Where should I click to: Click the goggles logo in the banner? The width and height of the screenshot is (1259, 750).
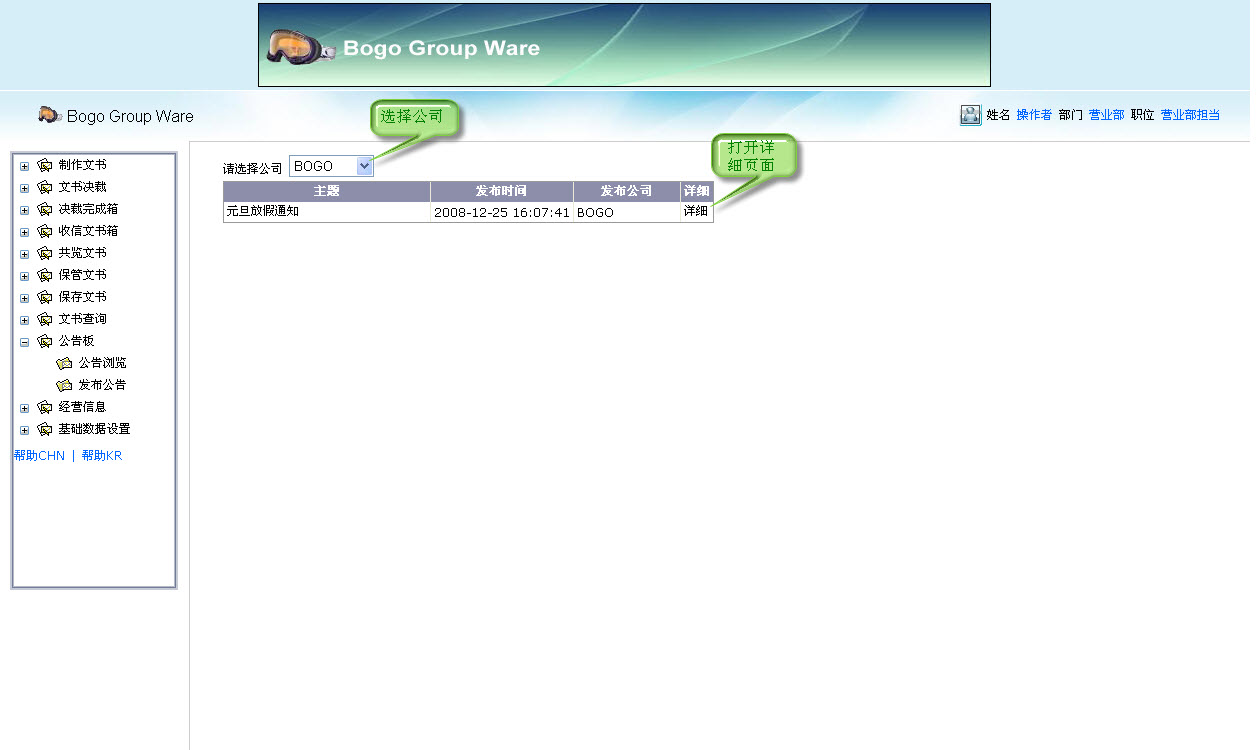[300, 47]
